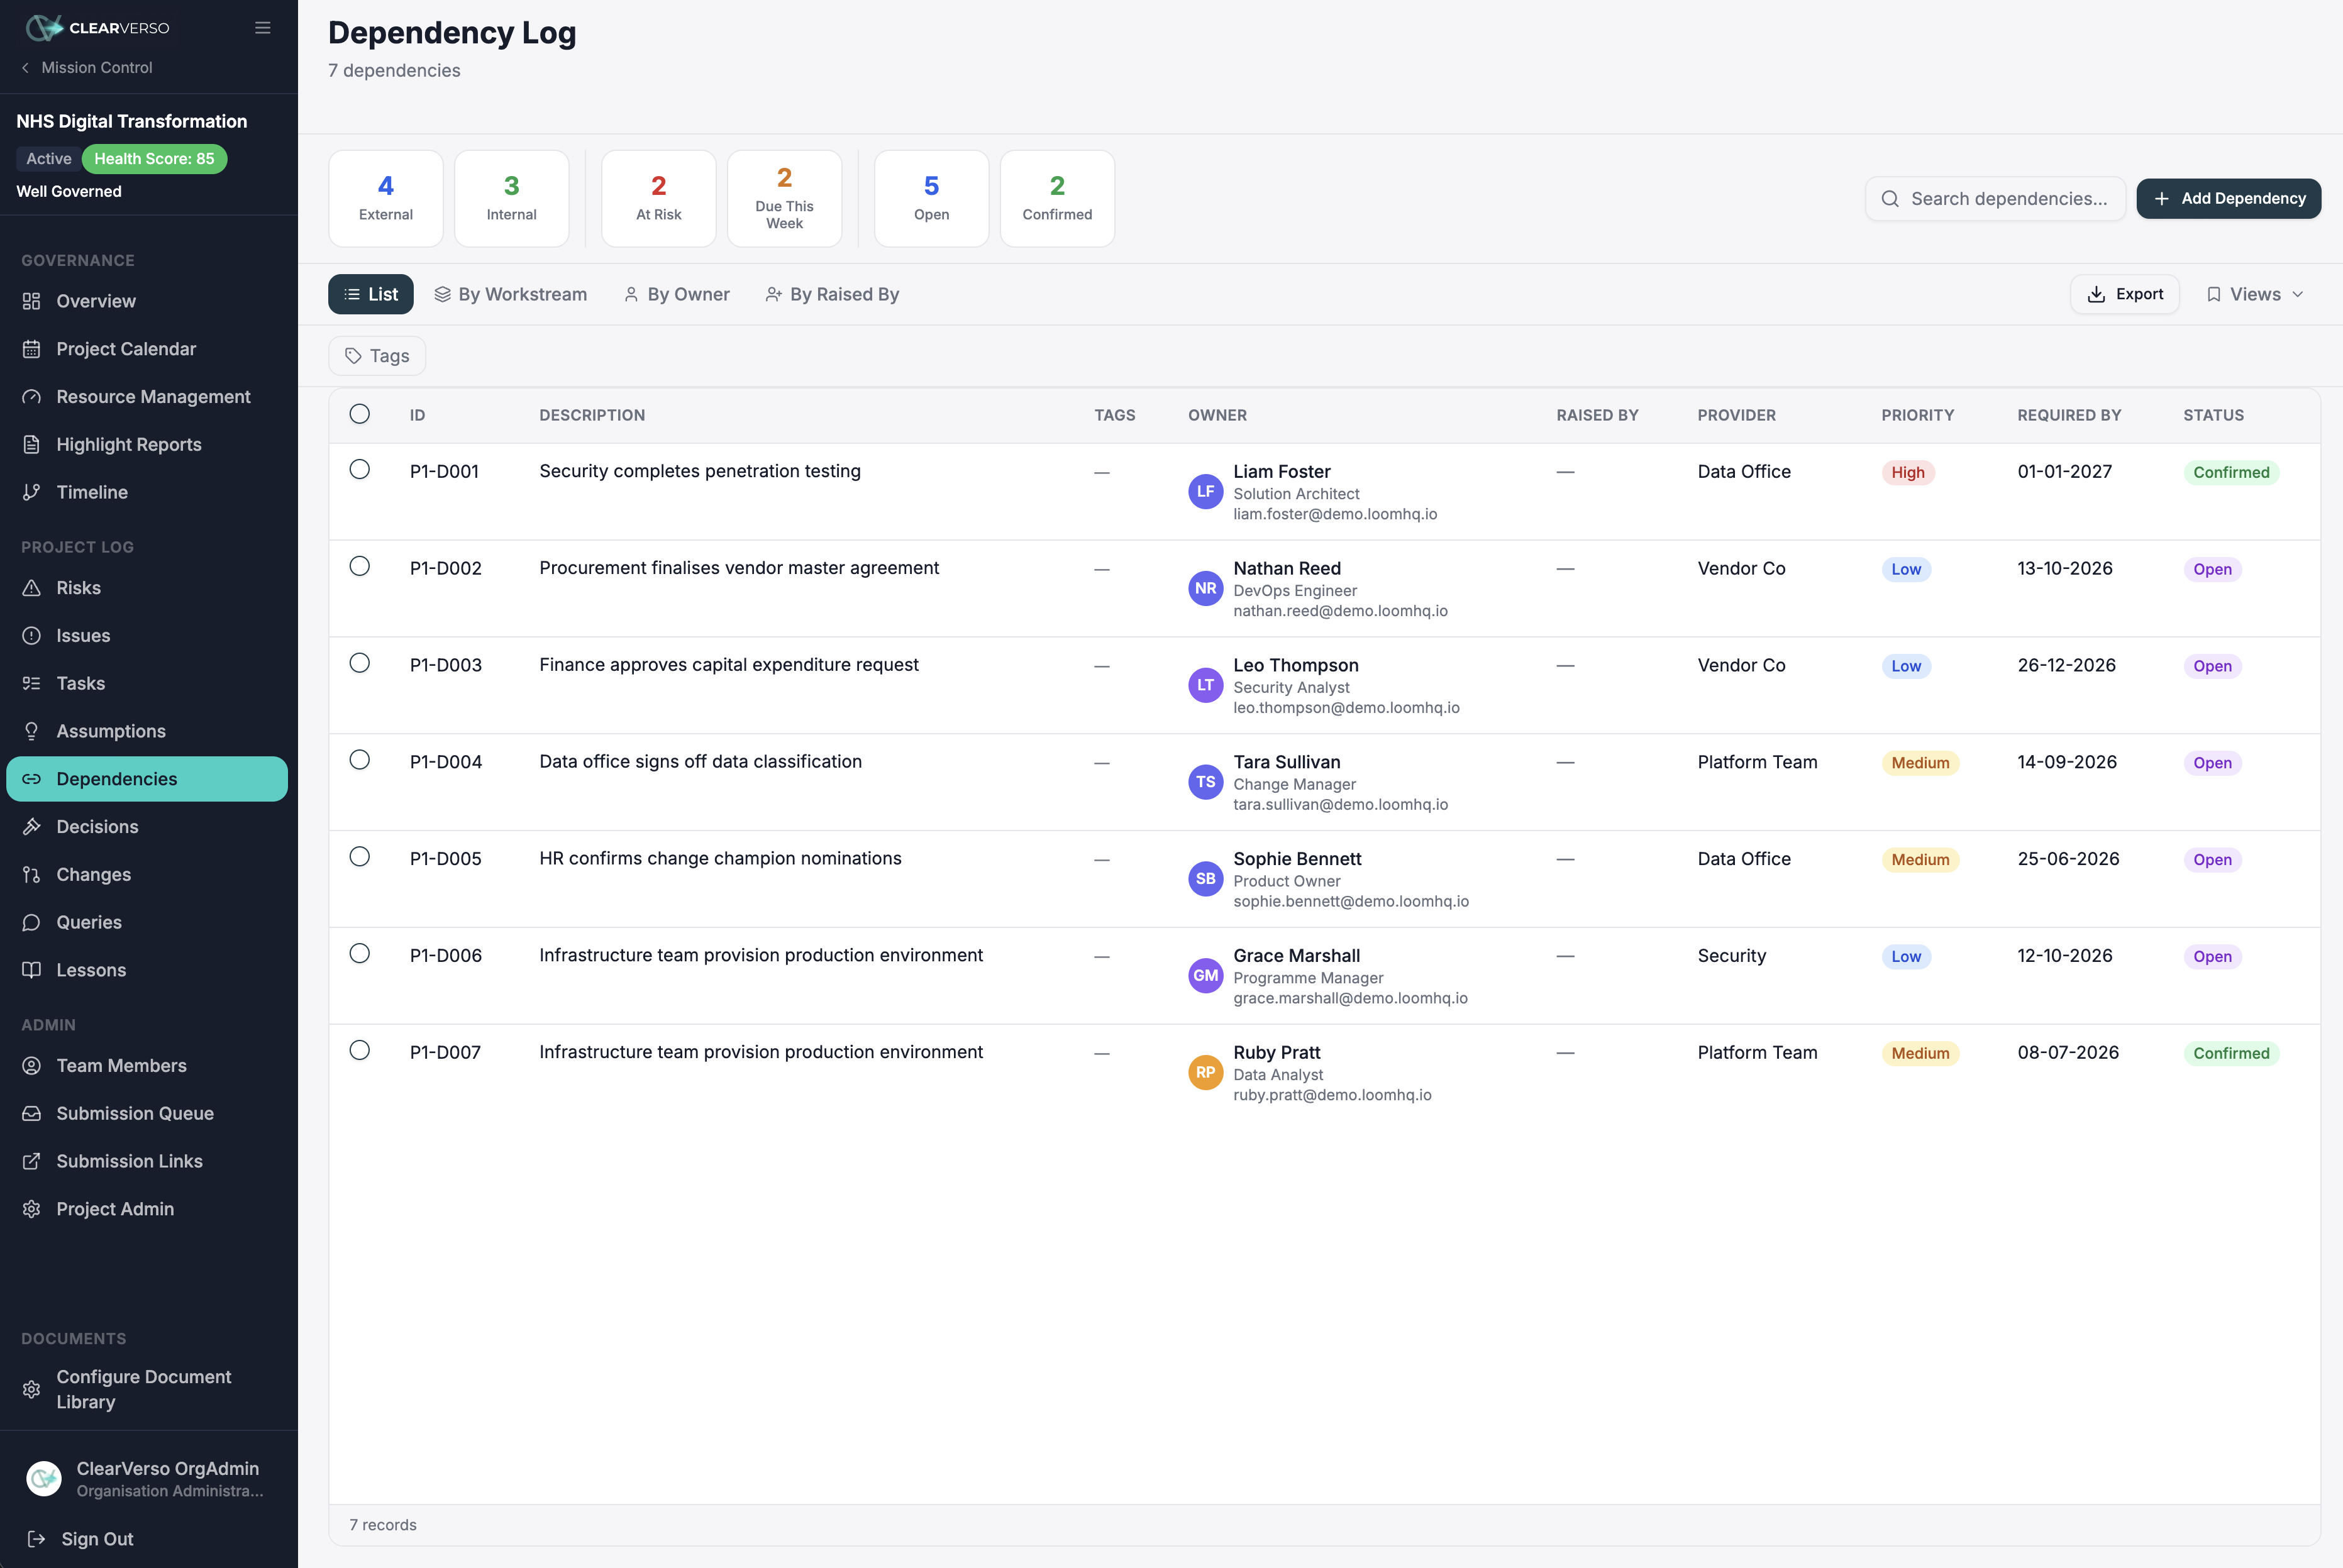Select row P1-D005 checkbox
The height and width of the screenshot is (1568, 2343).
click(x=360, y=857)
